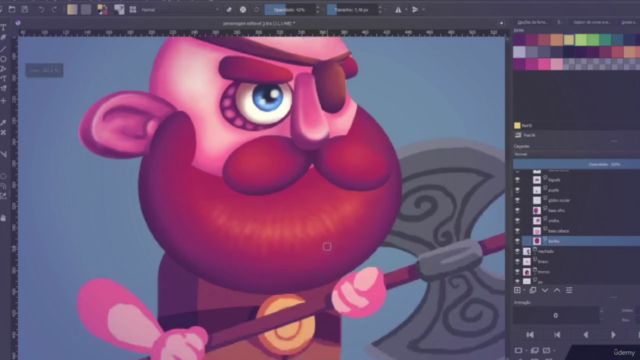Redo the last undone action
The width and height of the screenshot is (640, 360).
coord(54,9)
